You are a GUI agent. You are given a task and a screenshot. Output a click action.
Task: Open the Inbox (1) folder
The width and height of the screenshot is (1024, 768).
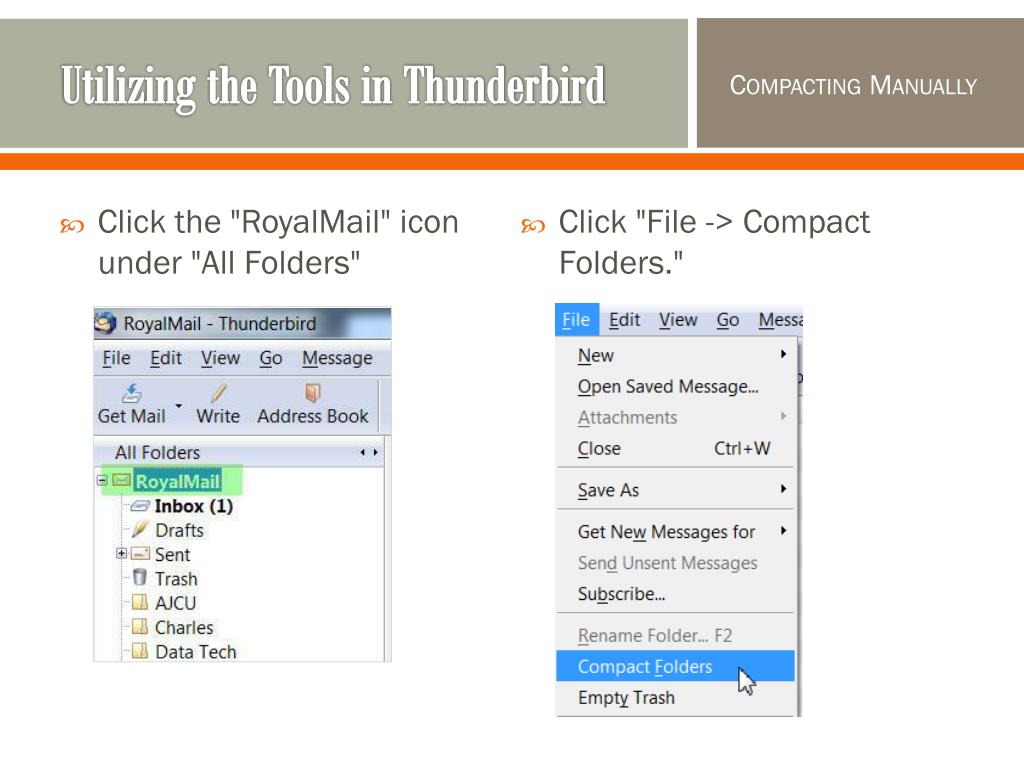[193, 506]
